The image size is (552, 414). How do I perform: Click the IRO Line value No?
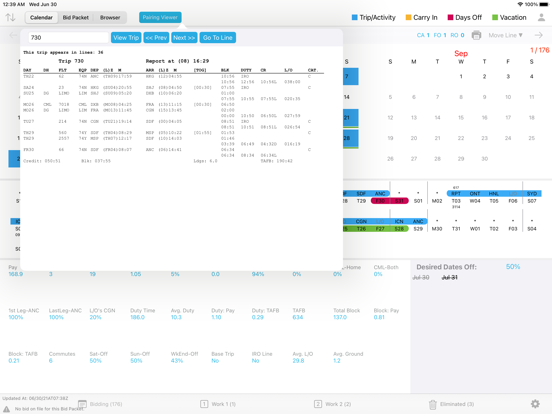(256, 360)
